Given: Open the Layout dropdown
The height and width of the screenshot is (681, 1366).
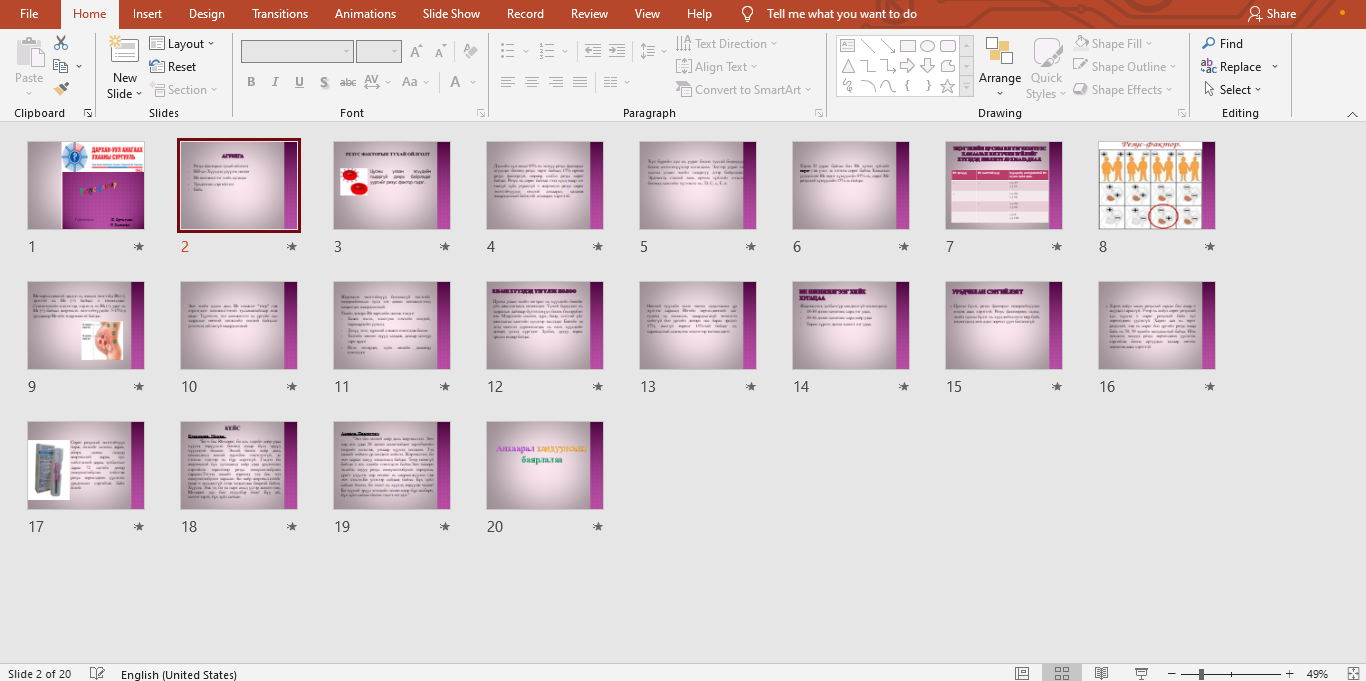Looking at the screenshot, I should [x=184, y=43].
